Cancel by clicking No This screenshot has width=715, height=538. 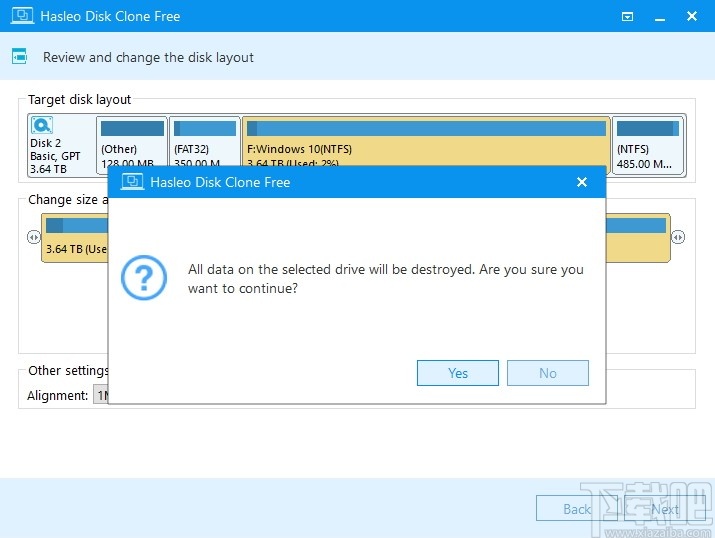tap(548, 373)
